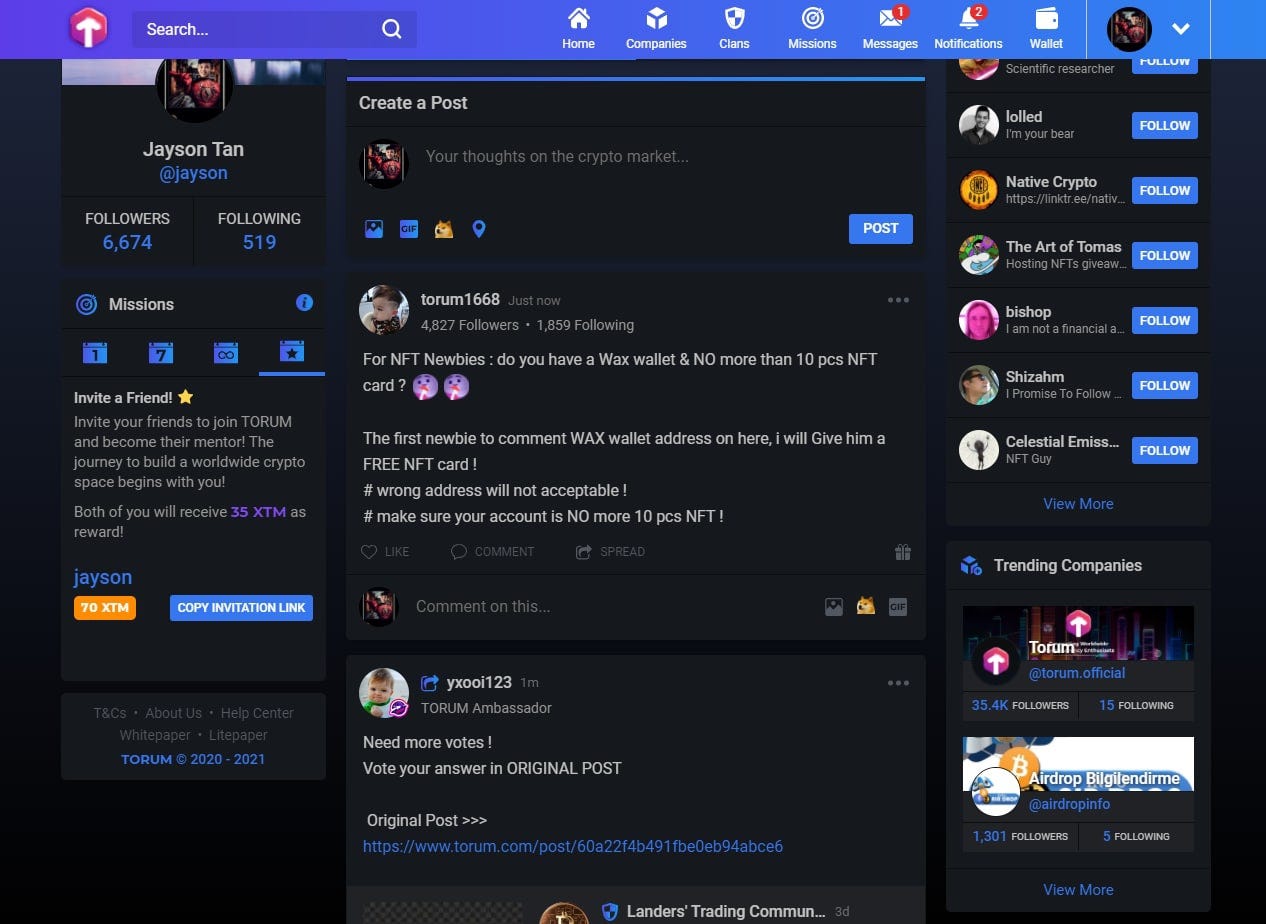The width and height of the screenshot is (1266, 924).
Task: Select the star special missions tab
Action: 292,352
